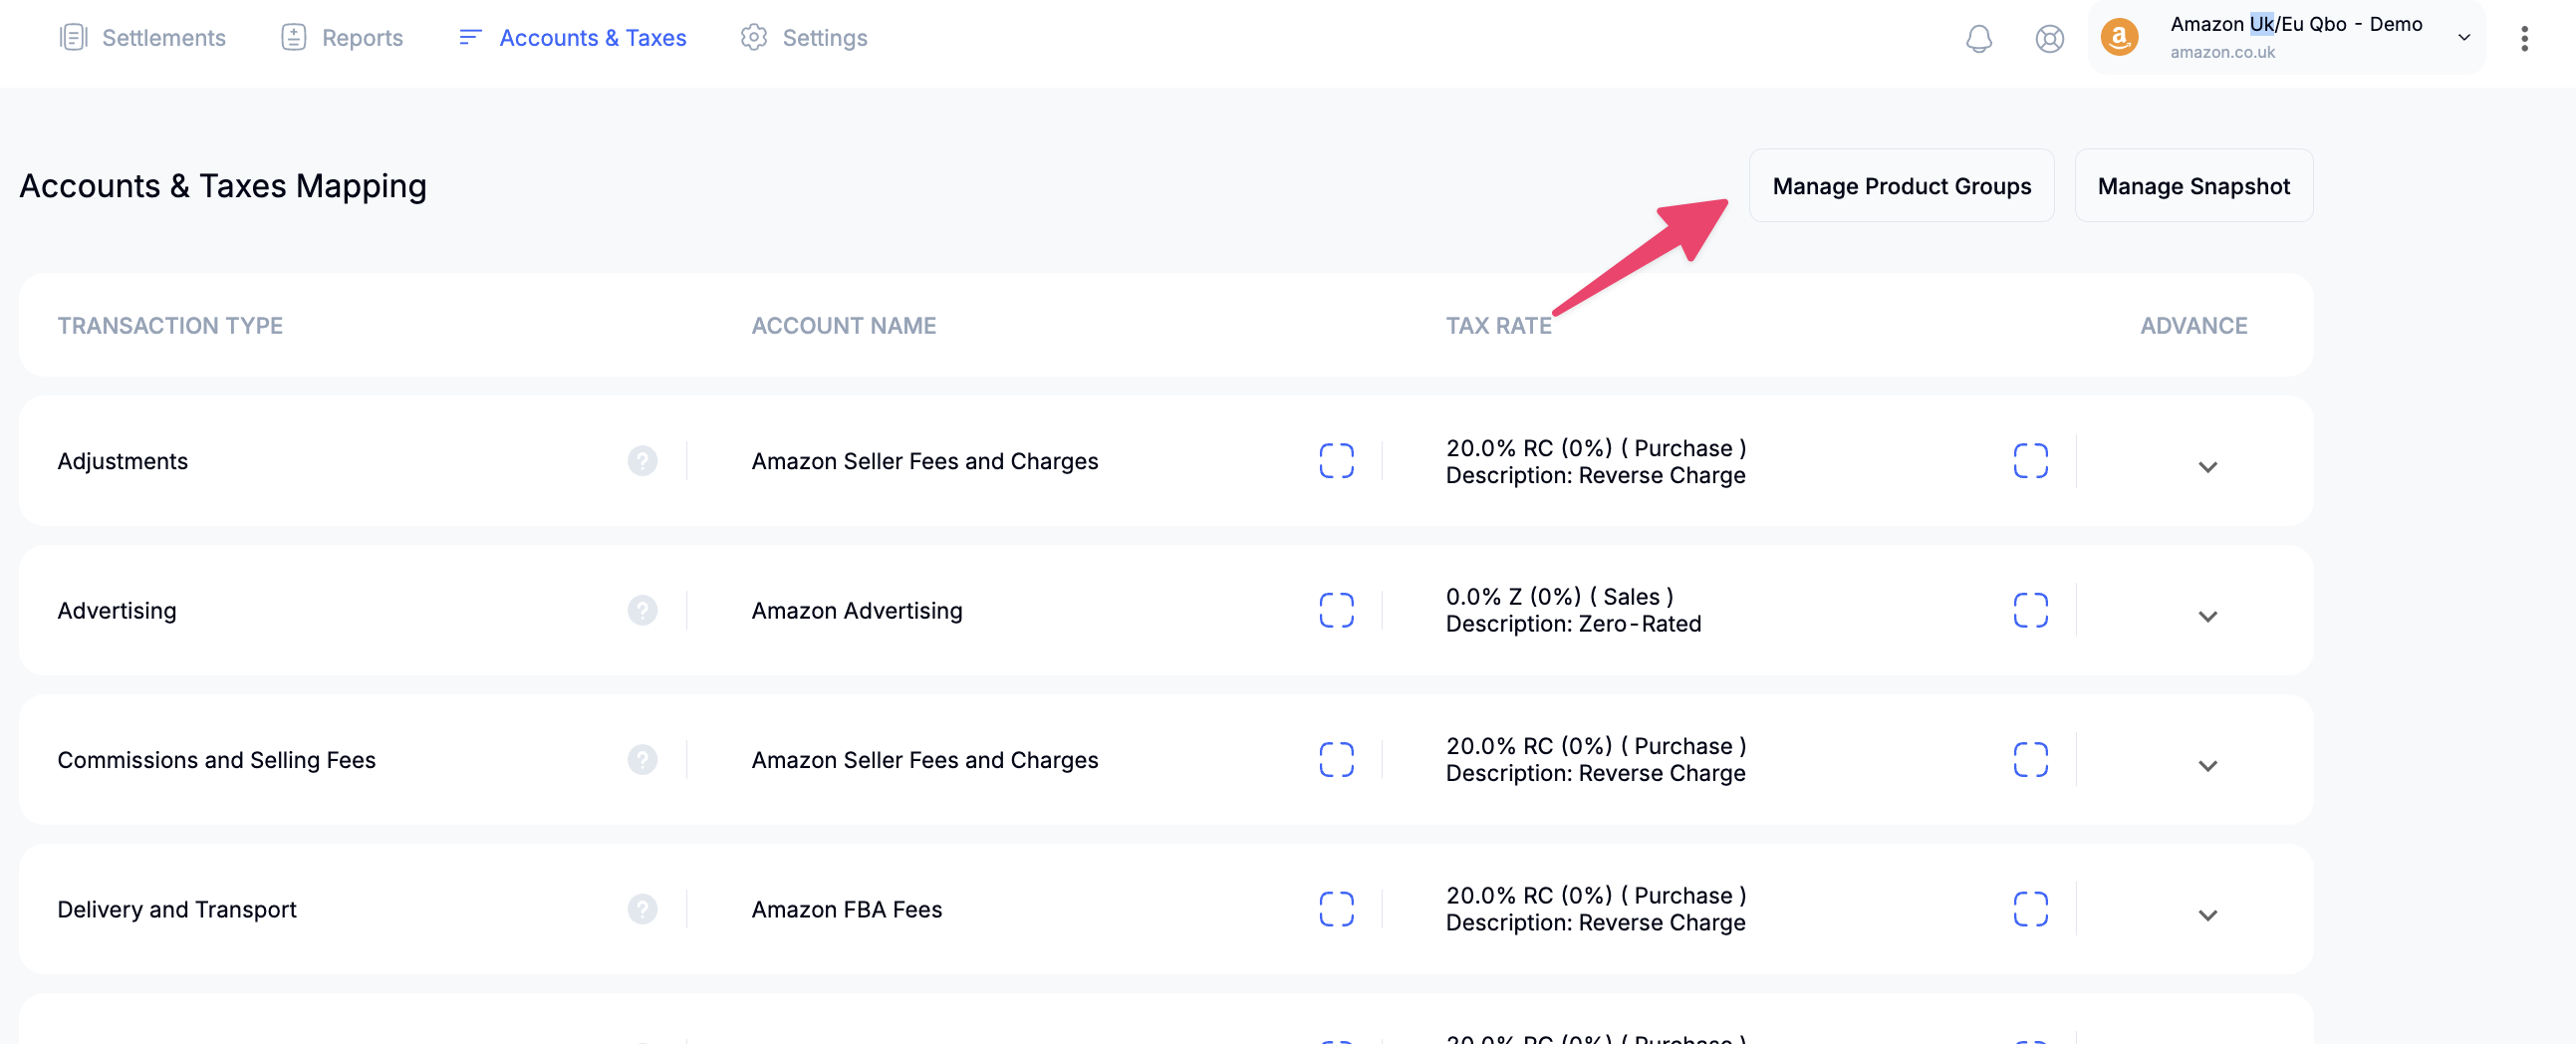Image resolution: width=2576 pixels, height=1044 pixels.
Task: Click the Reports file icon
Action: [x=293, y=38]
